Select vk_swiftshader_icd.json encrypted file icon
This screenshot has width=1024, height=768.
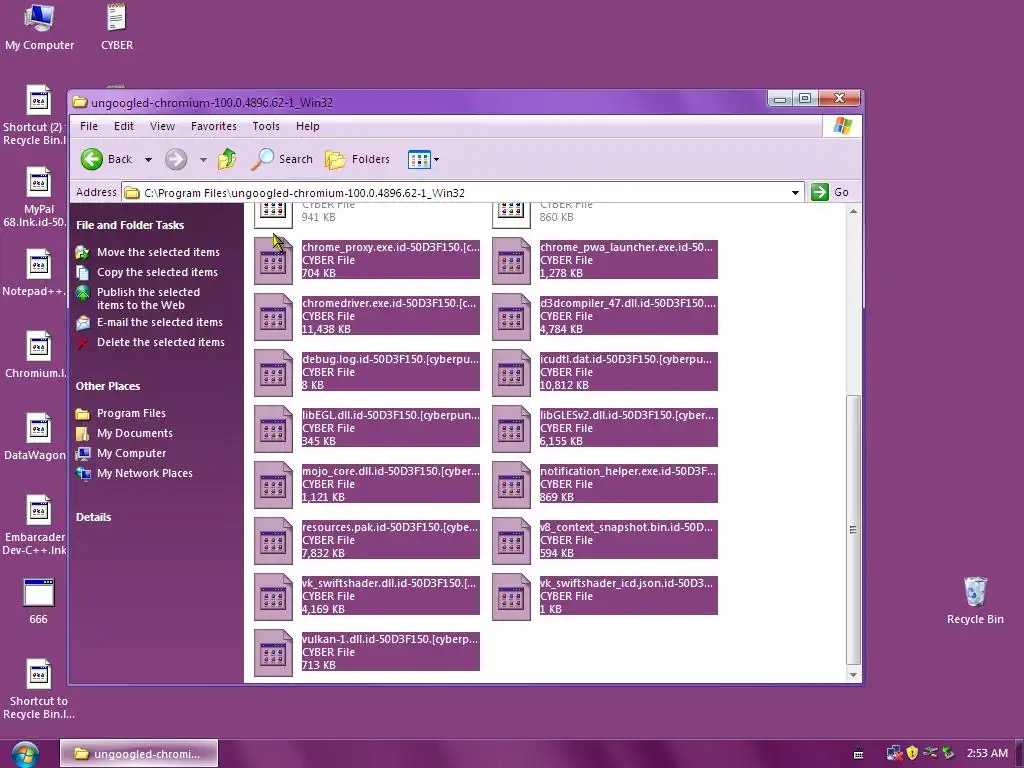pyautogui.click(x=511, y=597)
